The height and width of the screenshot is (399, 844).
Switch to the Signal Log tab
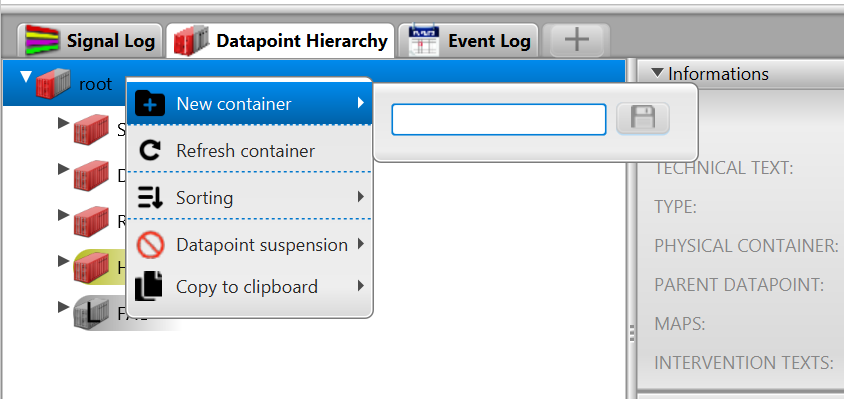tap(89, 40)
